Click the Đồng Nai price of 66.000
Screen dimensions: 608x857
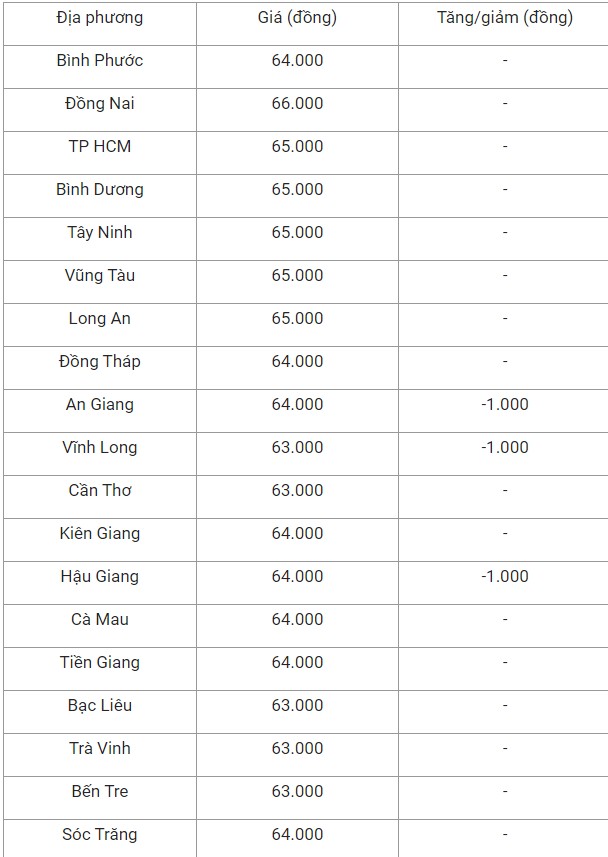[297, 104]
